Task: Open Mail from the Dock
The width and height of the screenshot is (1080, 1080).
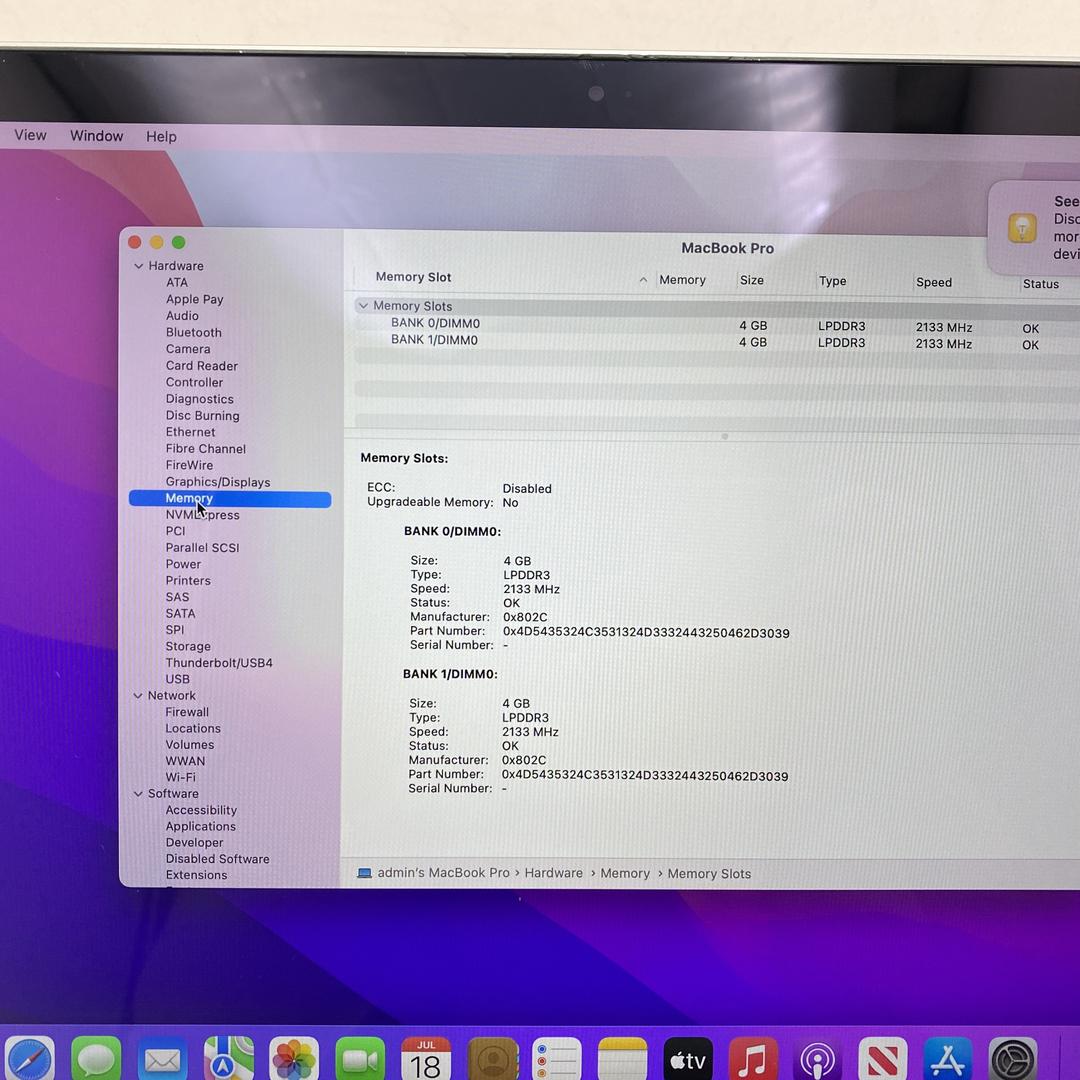Action: 162,1059
